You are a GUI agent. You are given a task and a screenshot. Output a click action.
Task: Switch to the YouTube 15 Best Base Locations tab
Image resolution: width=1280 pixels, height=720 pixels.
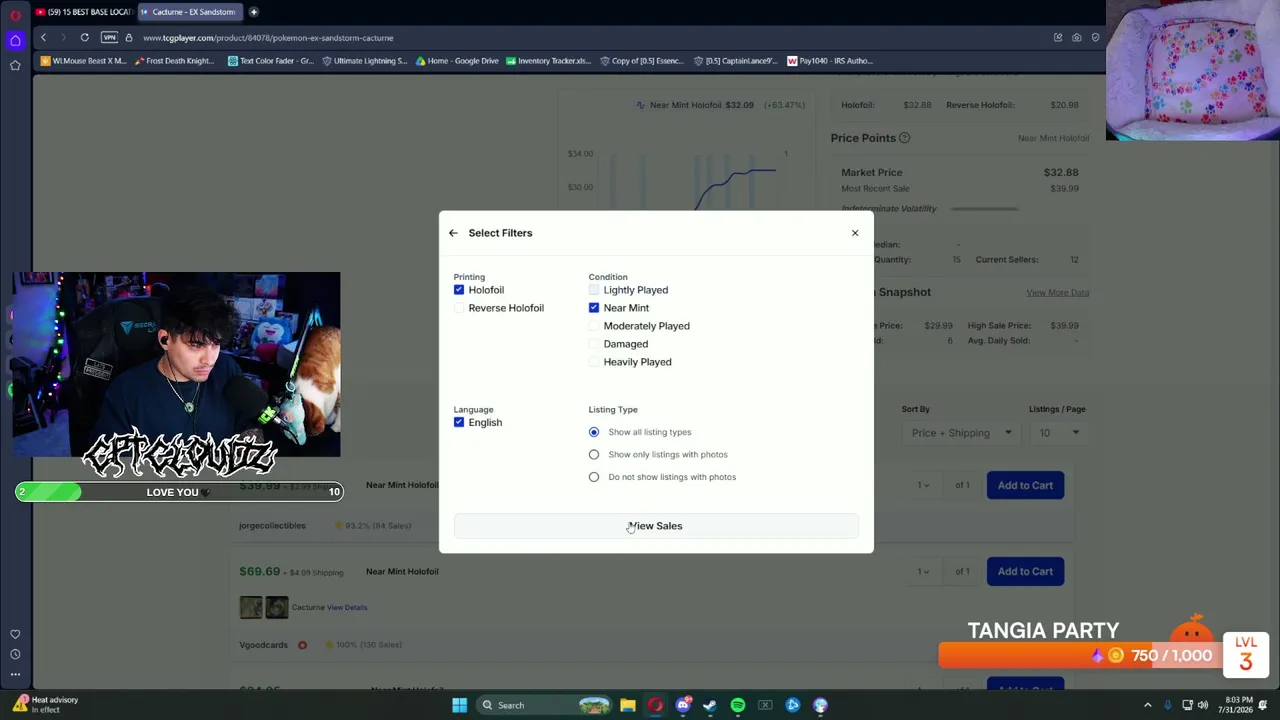[84, 12]
